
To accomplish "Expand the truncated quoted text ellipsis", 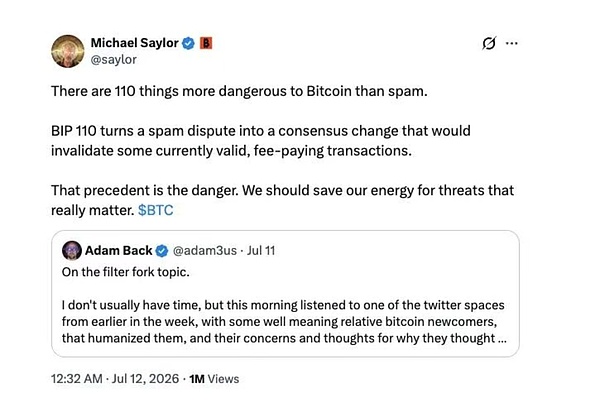I will coord(502,339).
